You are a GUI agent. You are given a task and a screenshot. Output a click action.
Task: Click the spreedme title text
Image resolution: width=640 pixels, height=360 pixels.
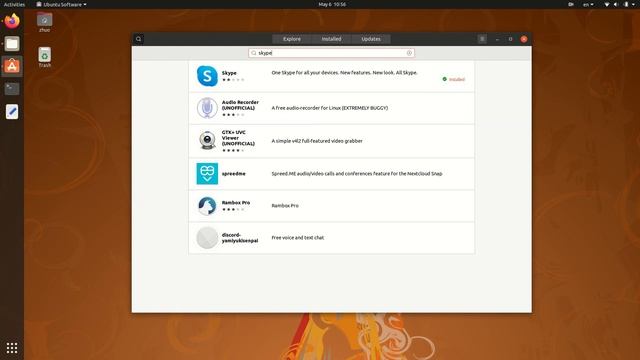(233, 173)
